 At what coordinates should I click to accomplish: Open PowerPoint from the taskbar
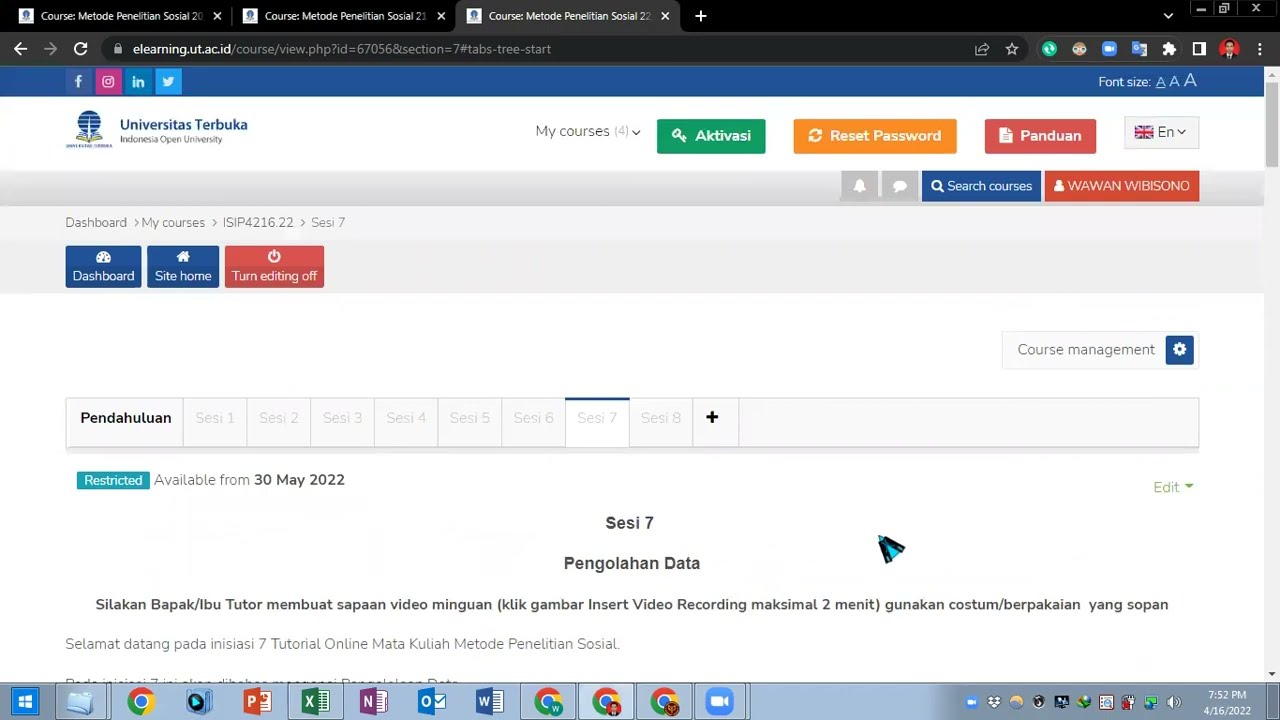tap(257, 702)
